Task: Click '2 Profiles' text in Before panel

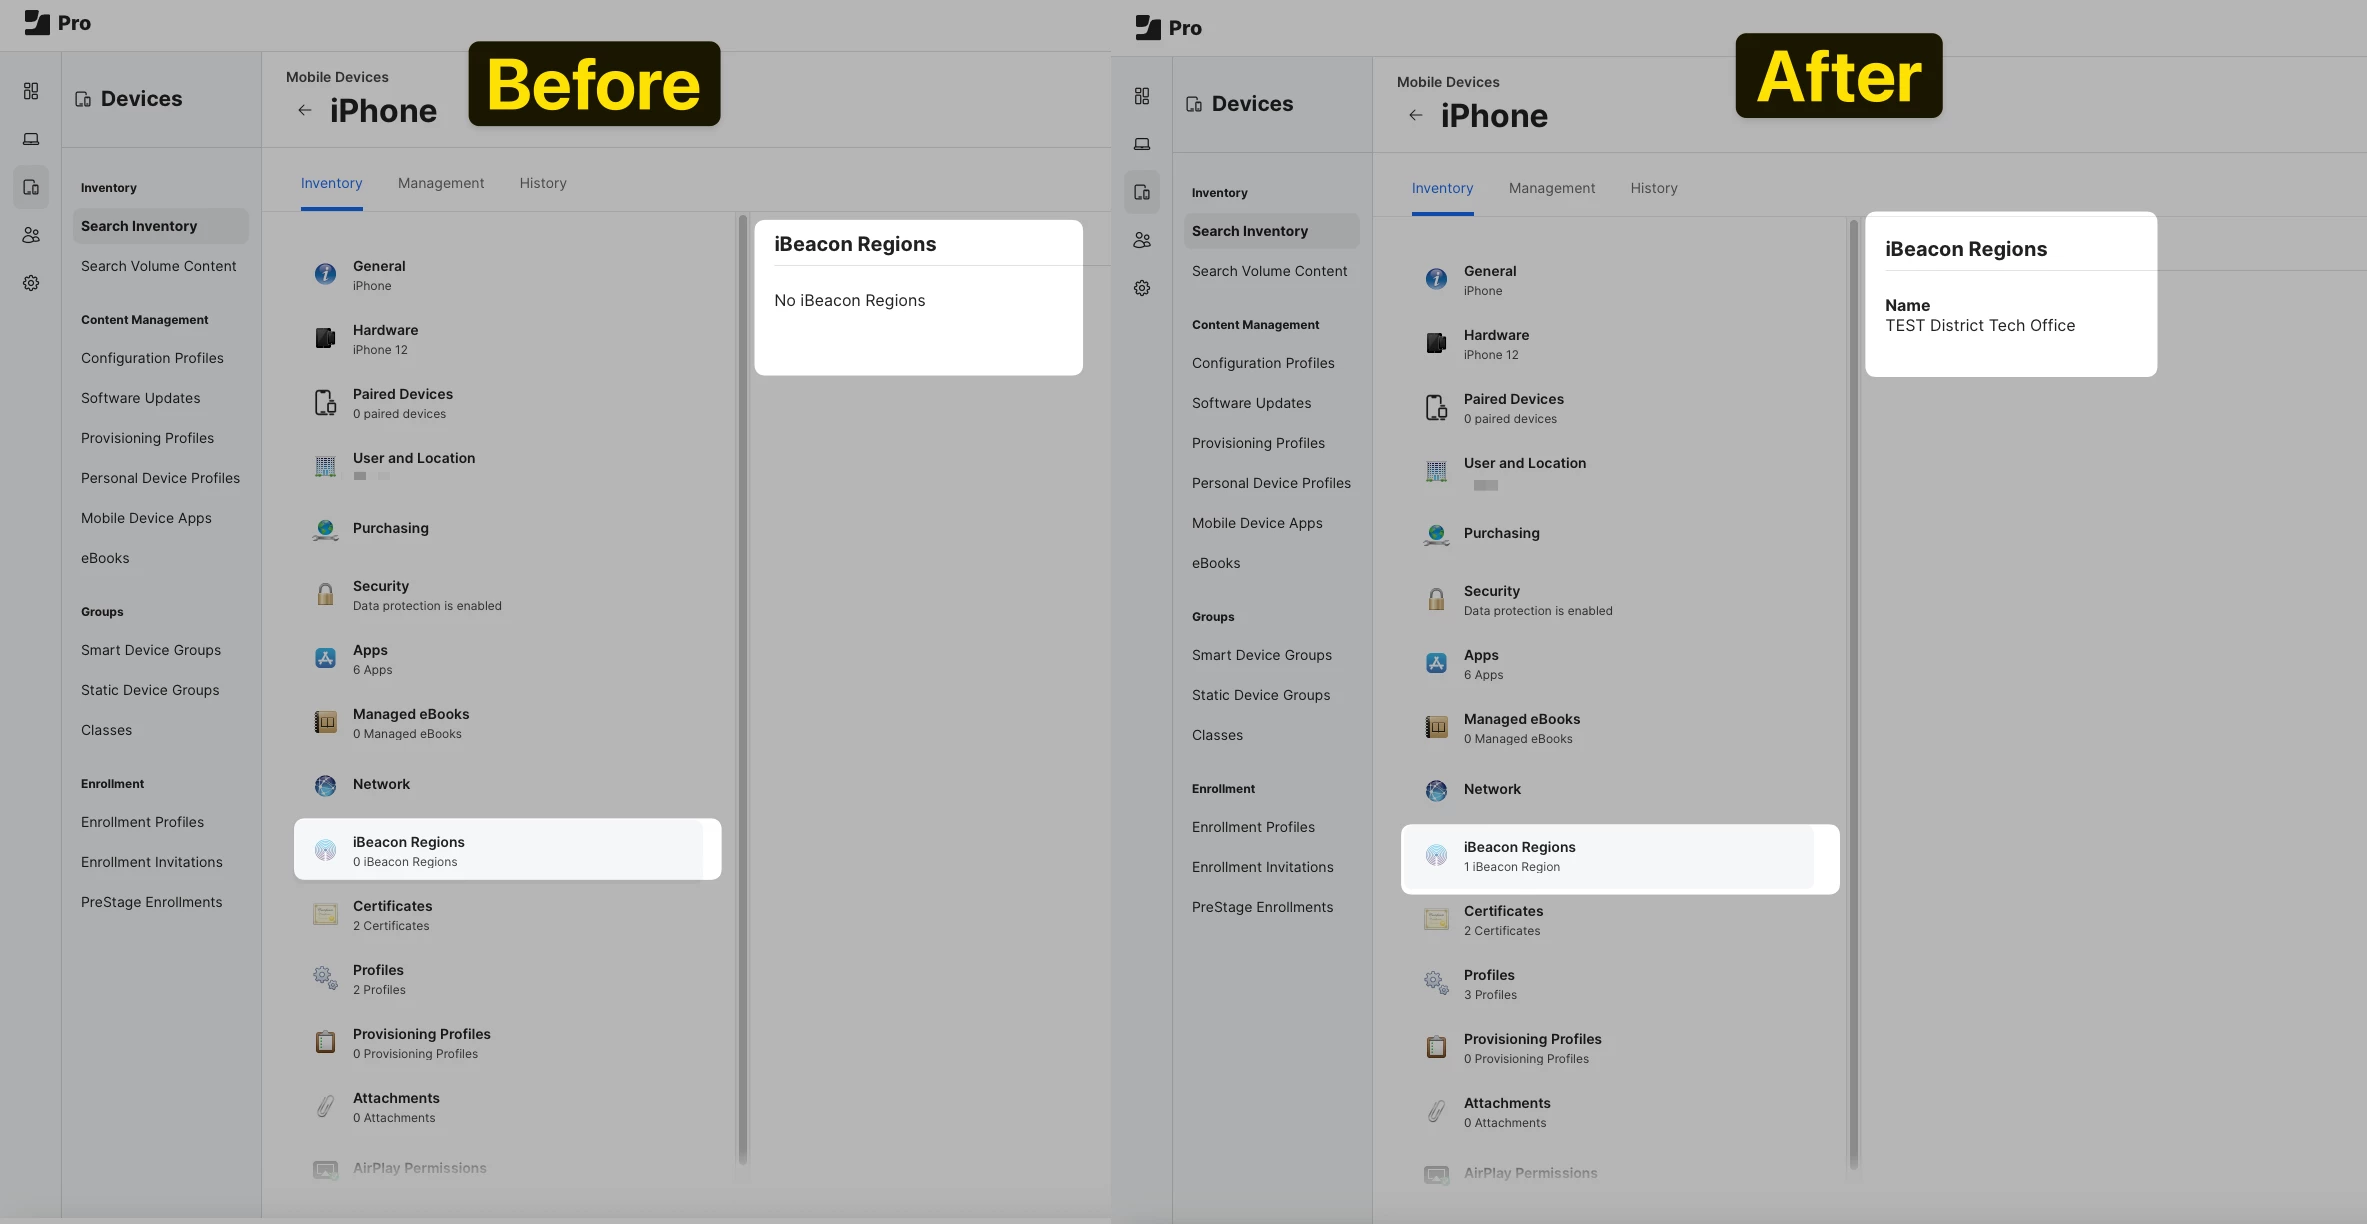Action: coord(379,990)
